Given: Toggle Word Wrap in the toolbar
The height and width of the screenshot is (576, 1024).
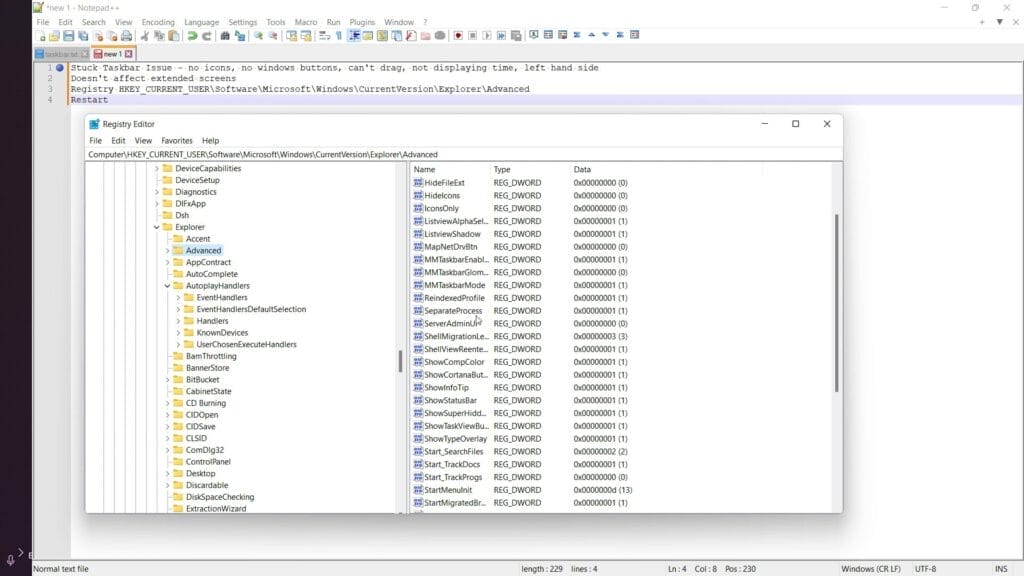Looking at the screenshot, I should [x=324, y=36].
